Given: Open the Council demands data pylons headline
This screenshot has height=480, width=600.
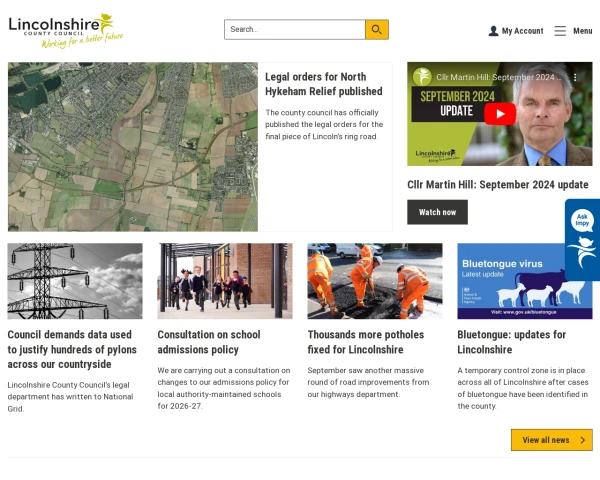Looking at the screenshot, I should point(72,349).
